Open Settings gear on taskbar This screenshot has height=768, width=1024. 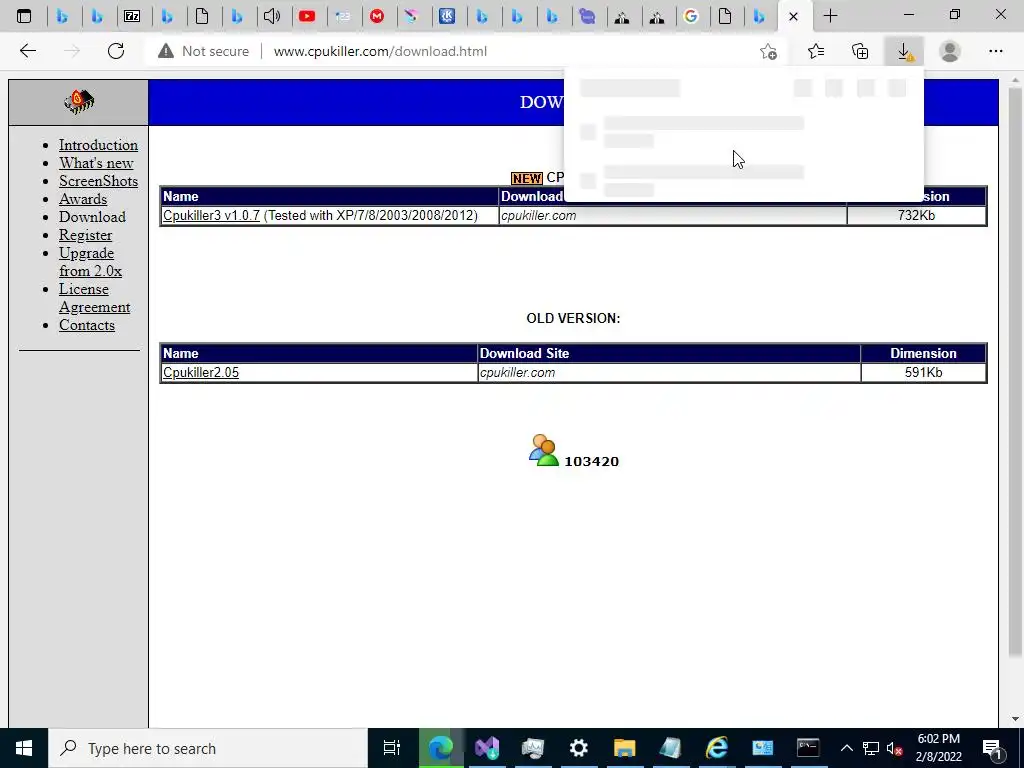tap(579, 748)
